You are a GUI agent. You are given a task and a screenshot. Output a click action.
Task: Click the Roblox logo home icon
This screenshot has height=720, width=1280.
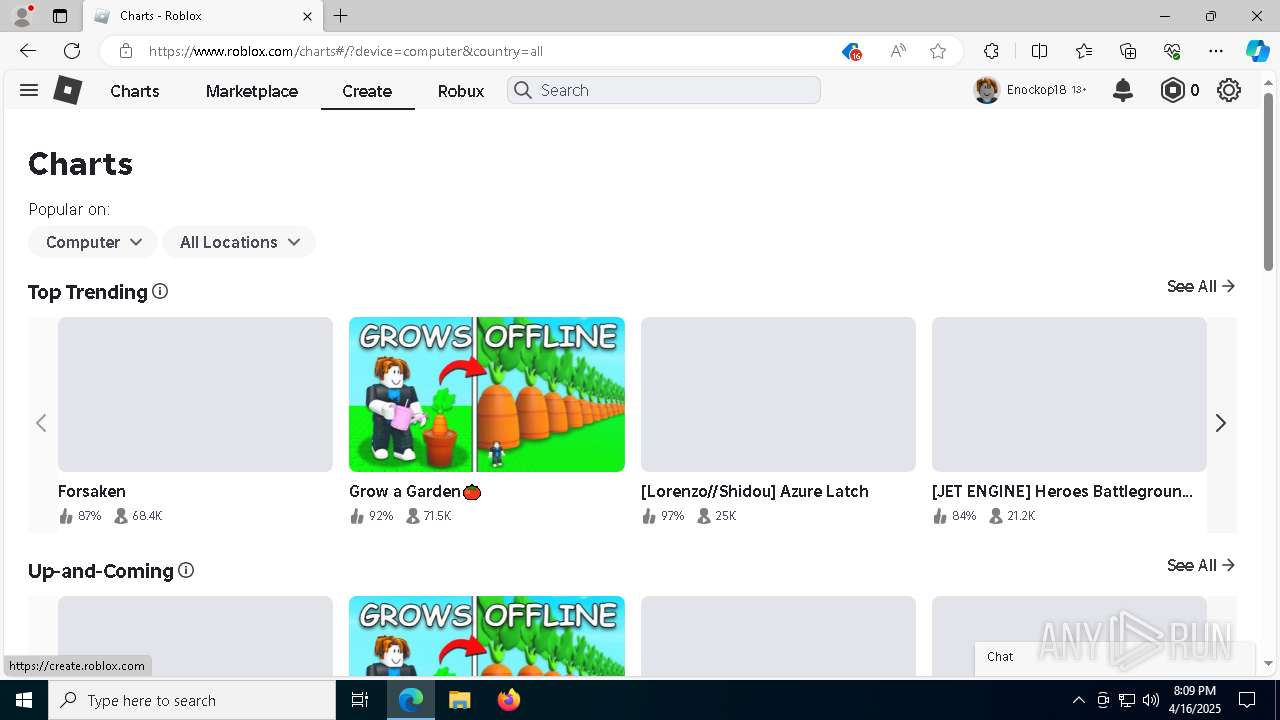click(67, 90)
